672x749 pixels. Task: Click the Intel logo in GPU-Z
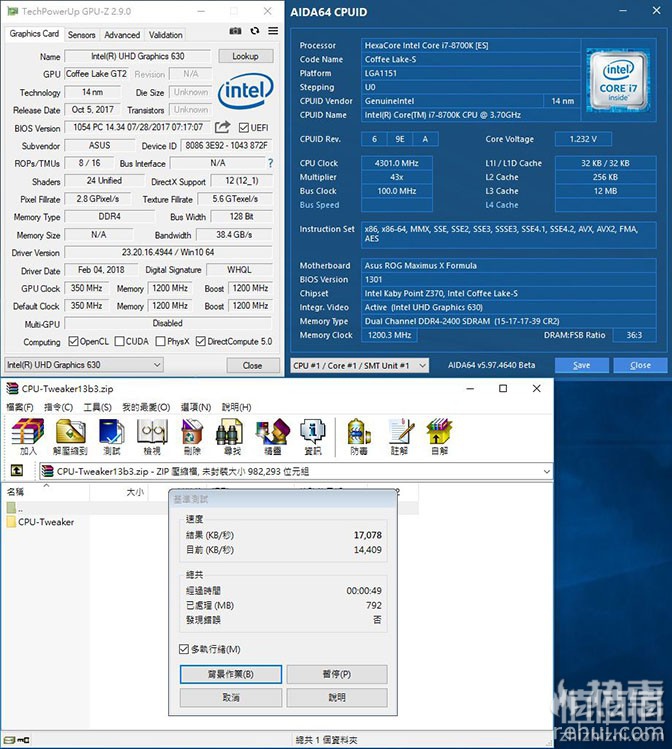coord(245,90)
